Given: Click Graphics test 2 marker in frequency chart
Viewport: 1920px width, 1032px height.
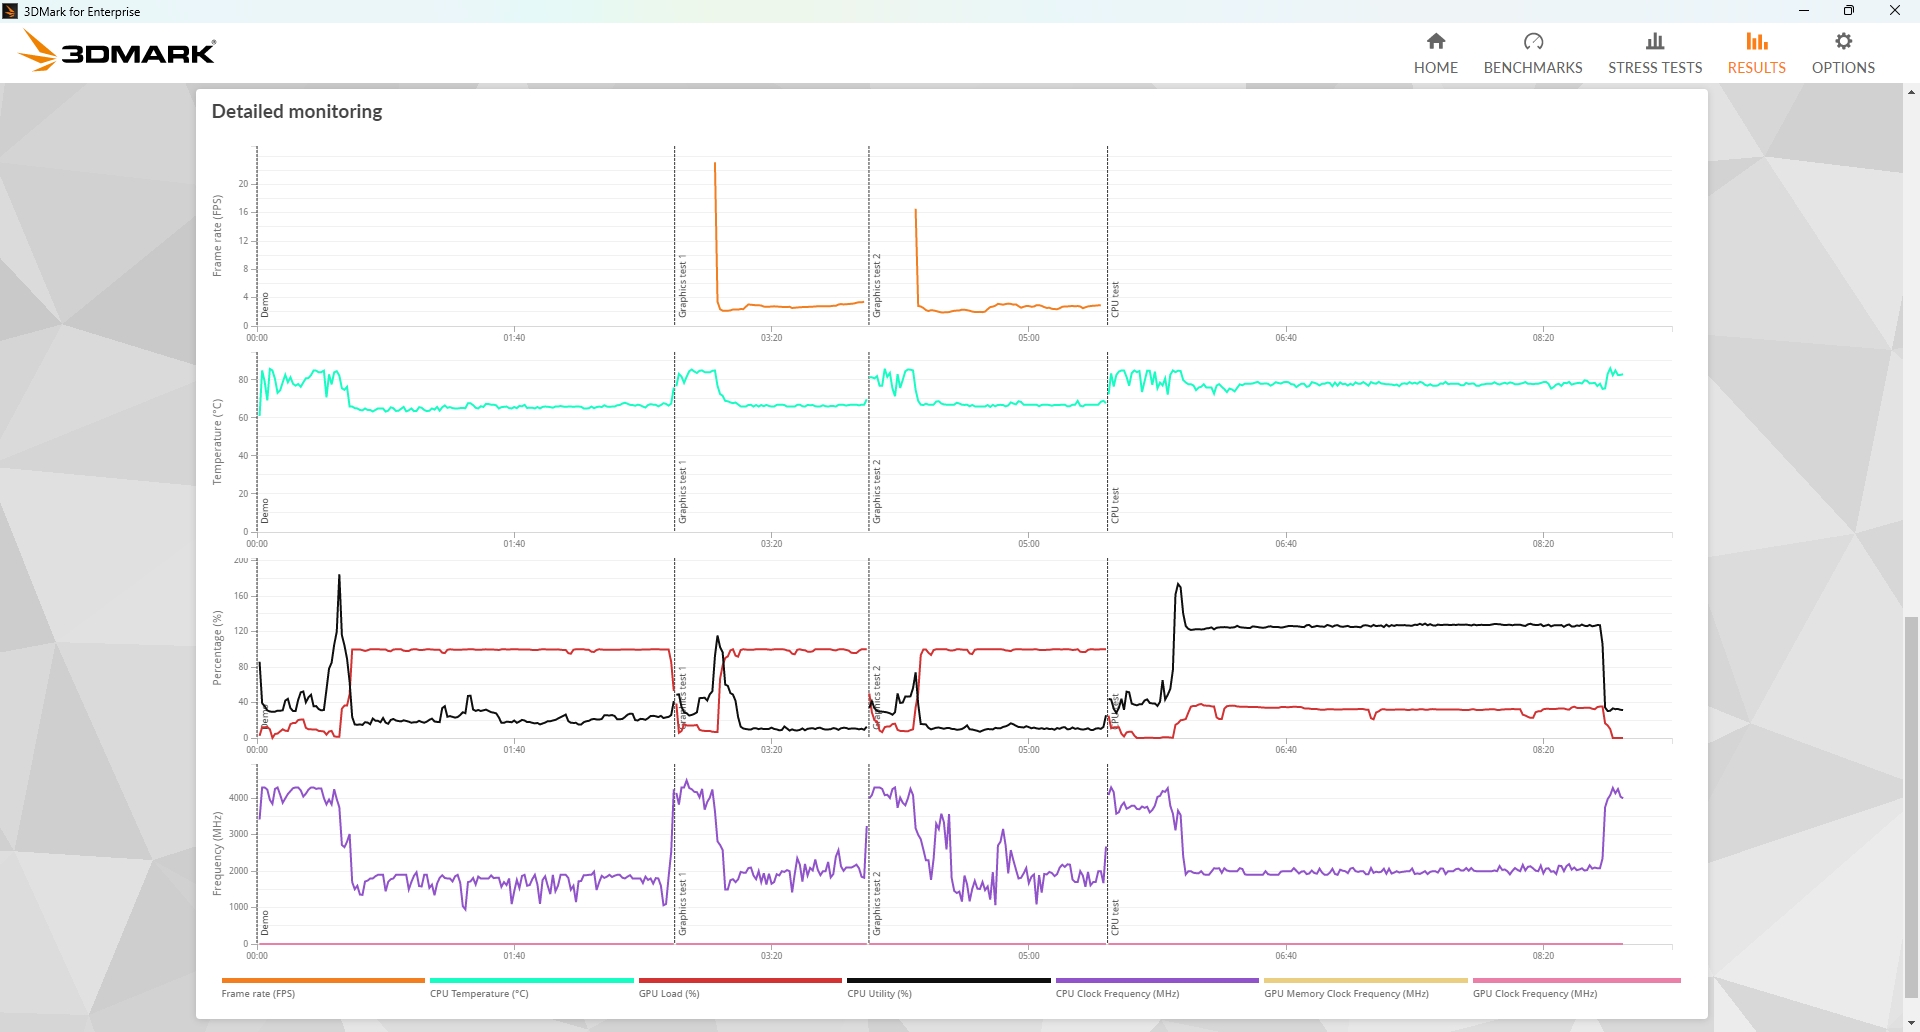Looking at the screenshot, I should (x=877, y=904).
